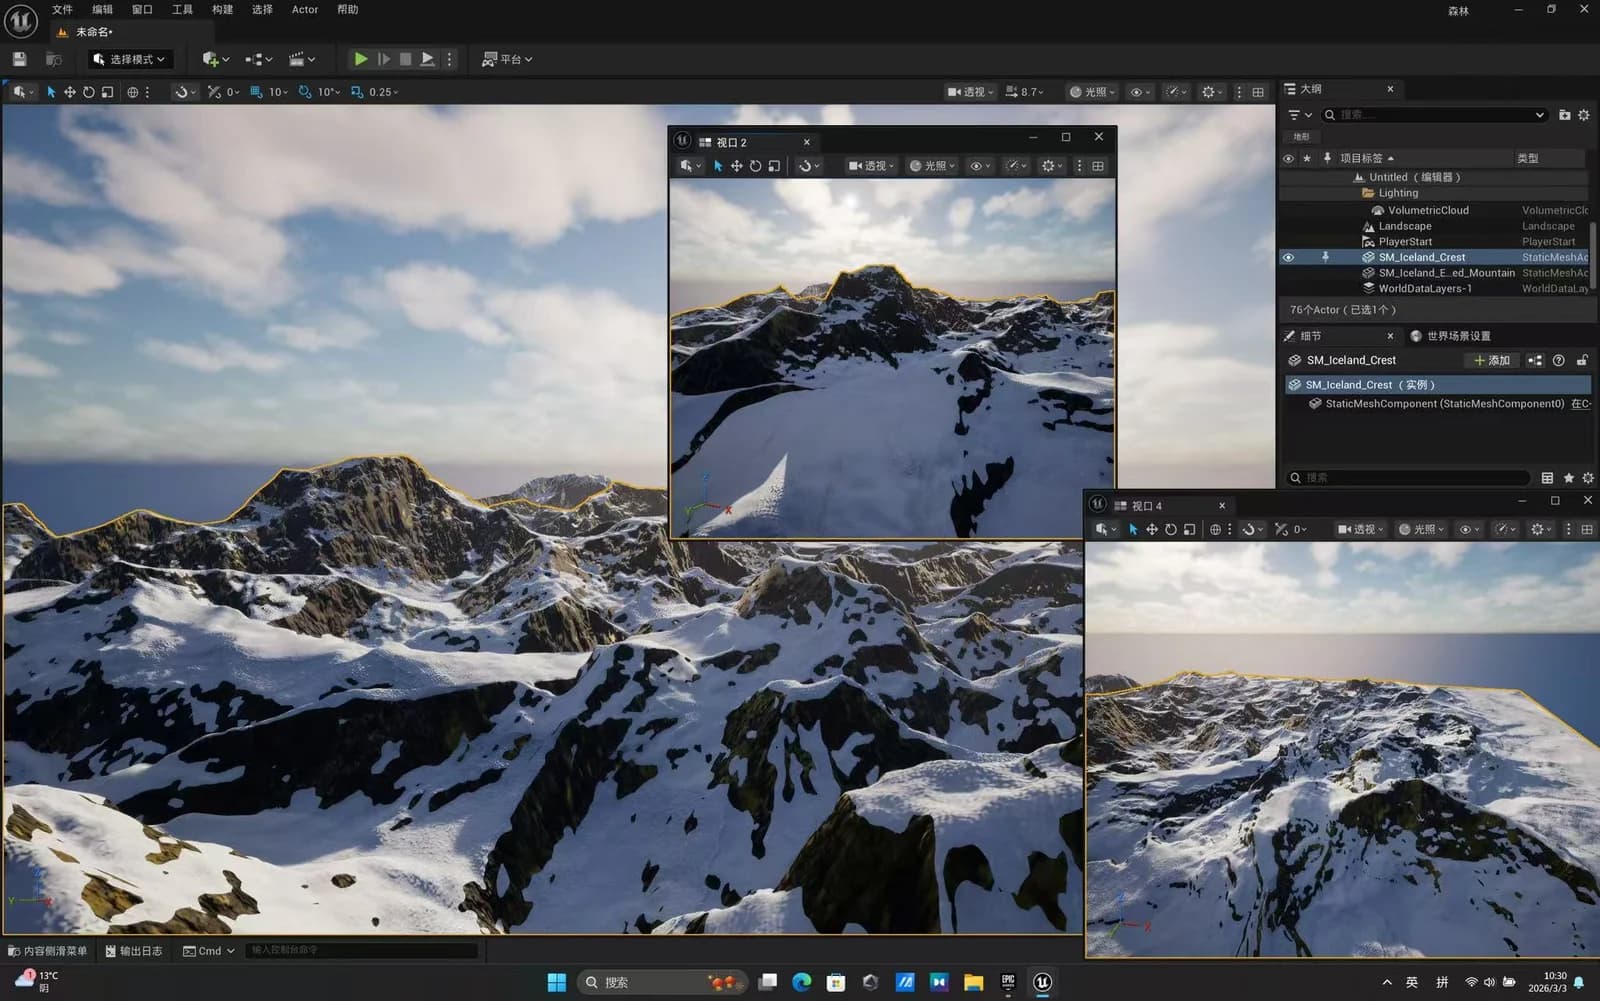1600x1001 pixels.
Task: Open the Blueprints toolbar icon menu
Action: click(258, 59)
